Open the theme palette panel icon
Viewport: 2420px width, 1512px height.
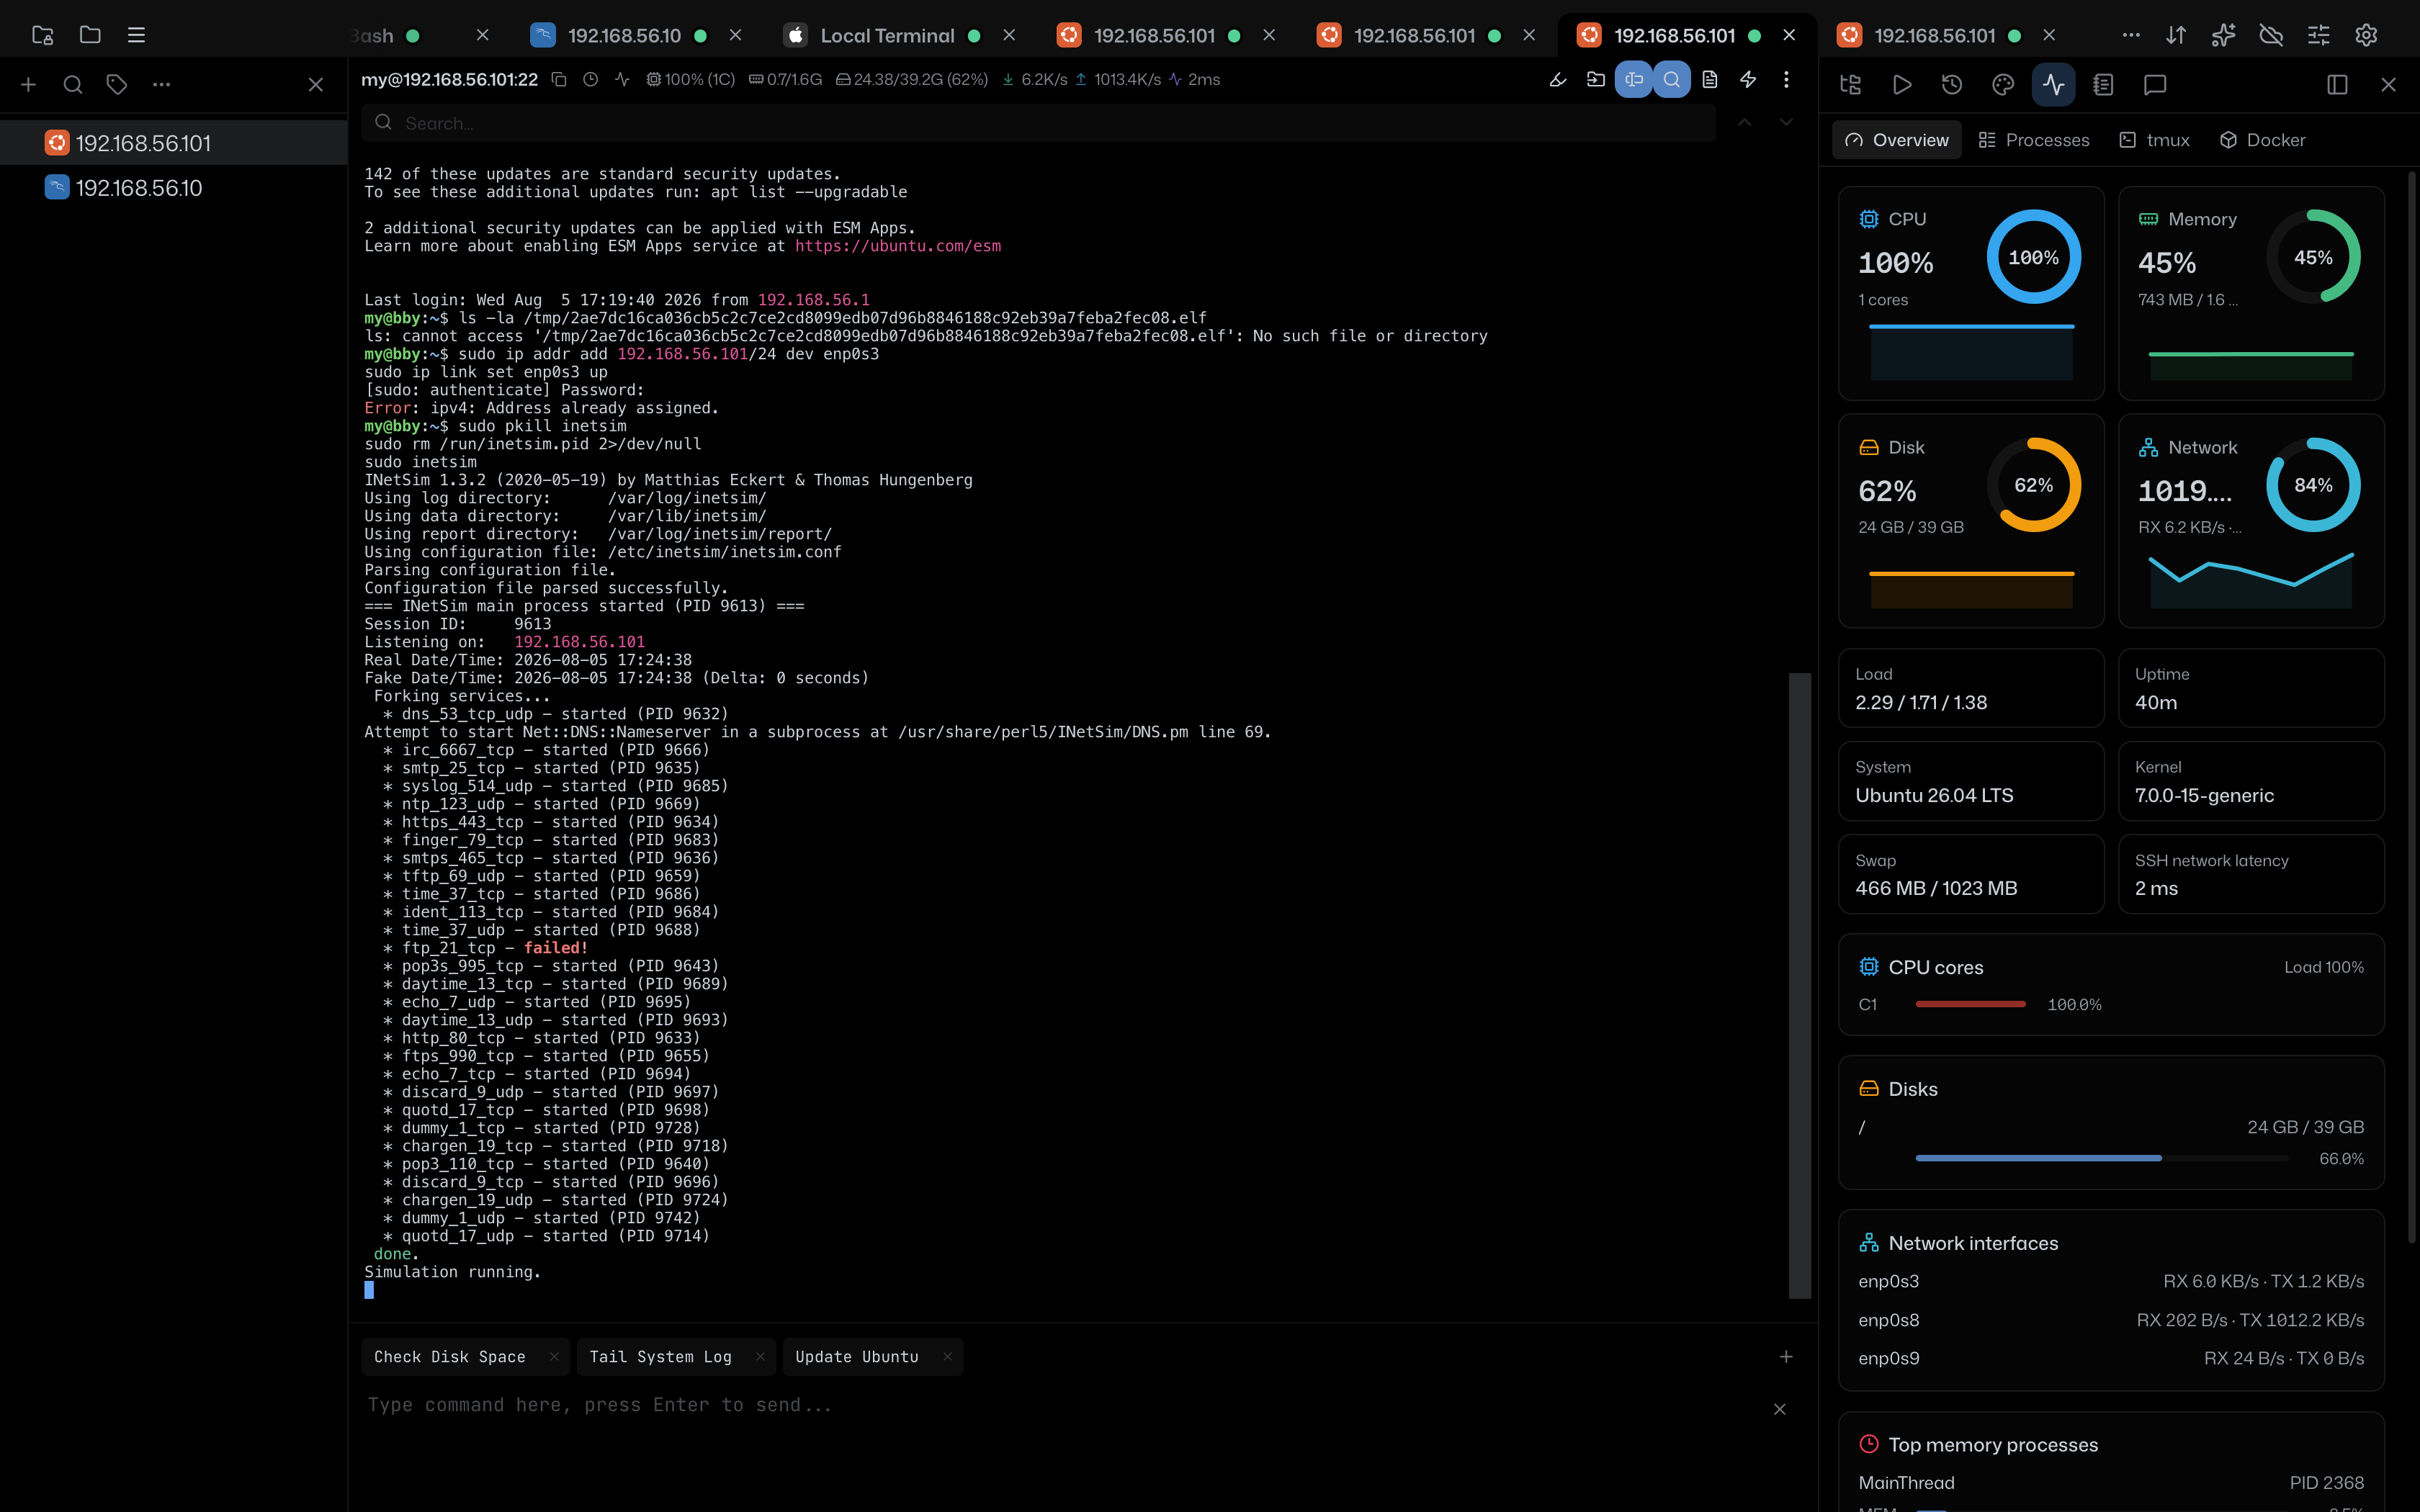(2003, 85)
